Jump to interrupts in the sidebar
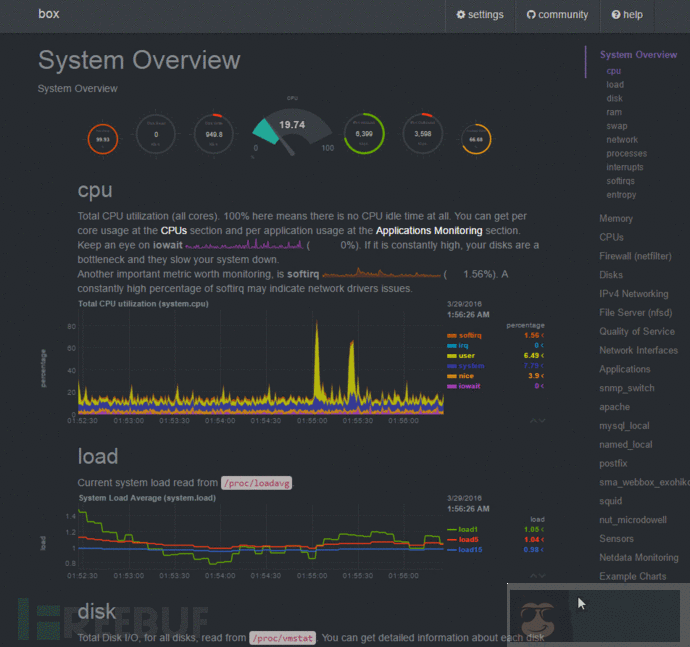This screenshot has height=647, width=690. [x=624, y=167]
